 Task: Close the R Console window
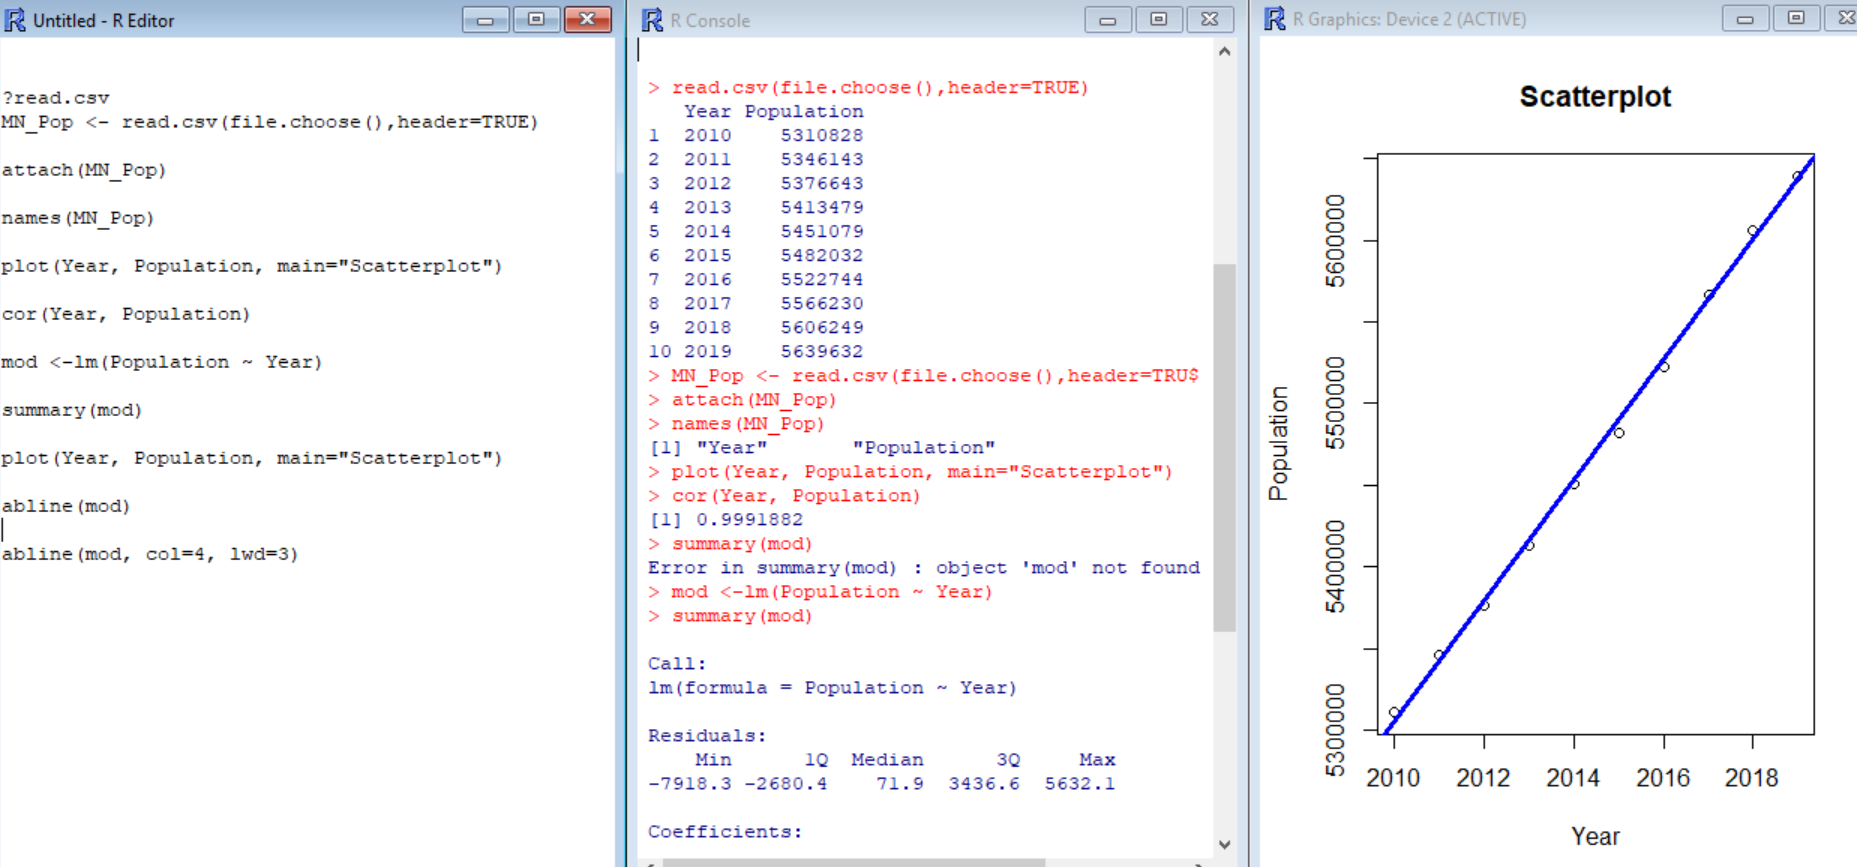(x=1210, y=19)
